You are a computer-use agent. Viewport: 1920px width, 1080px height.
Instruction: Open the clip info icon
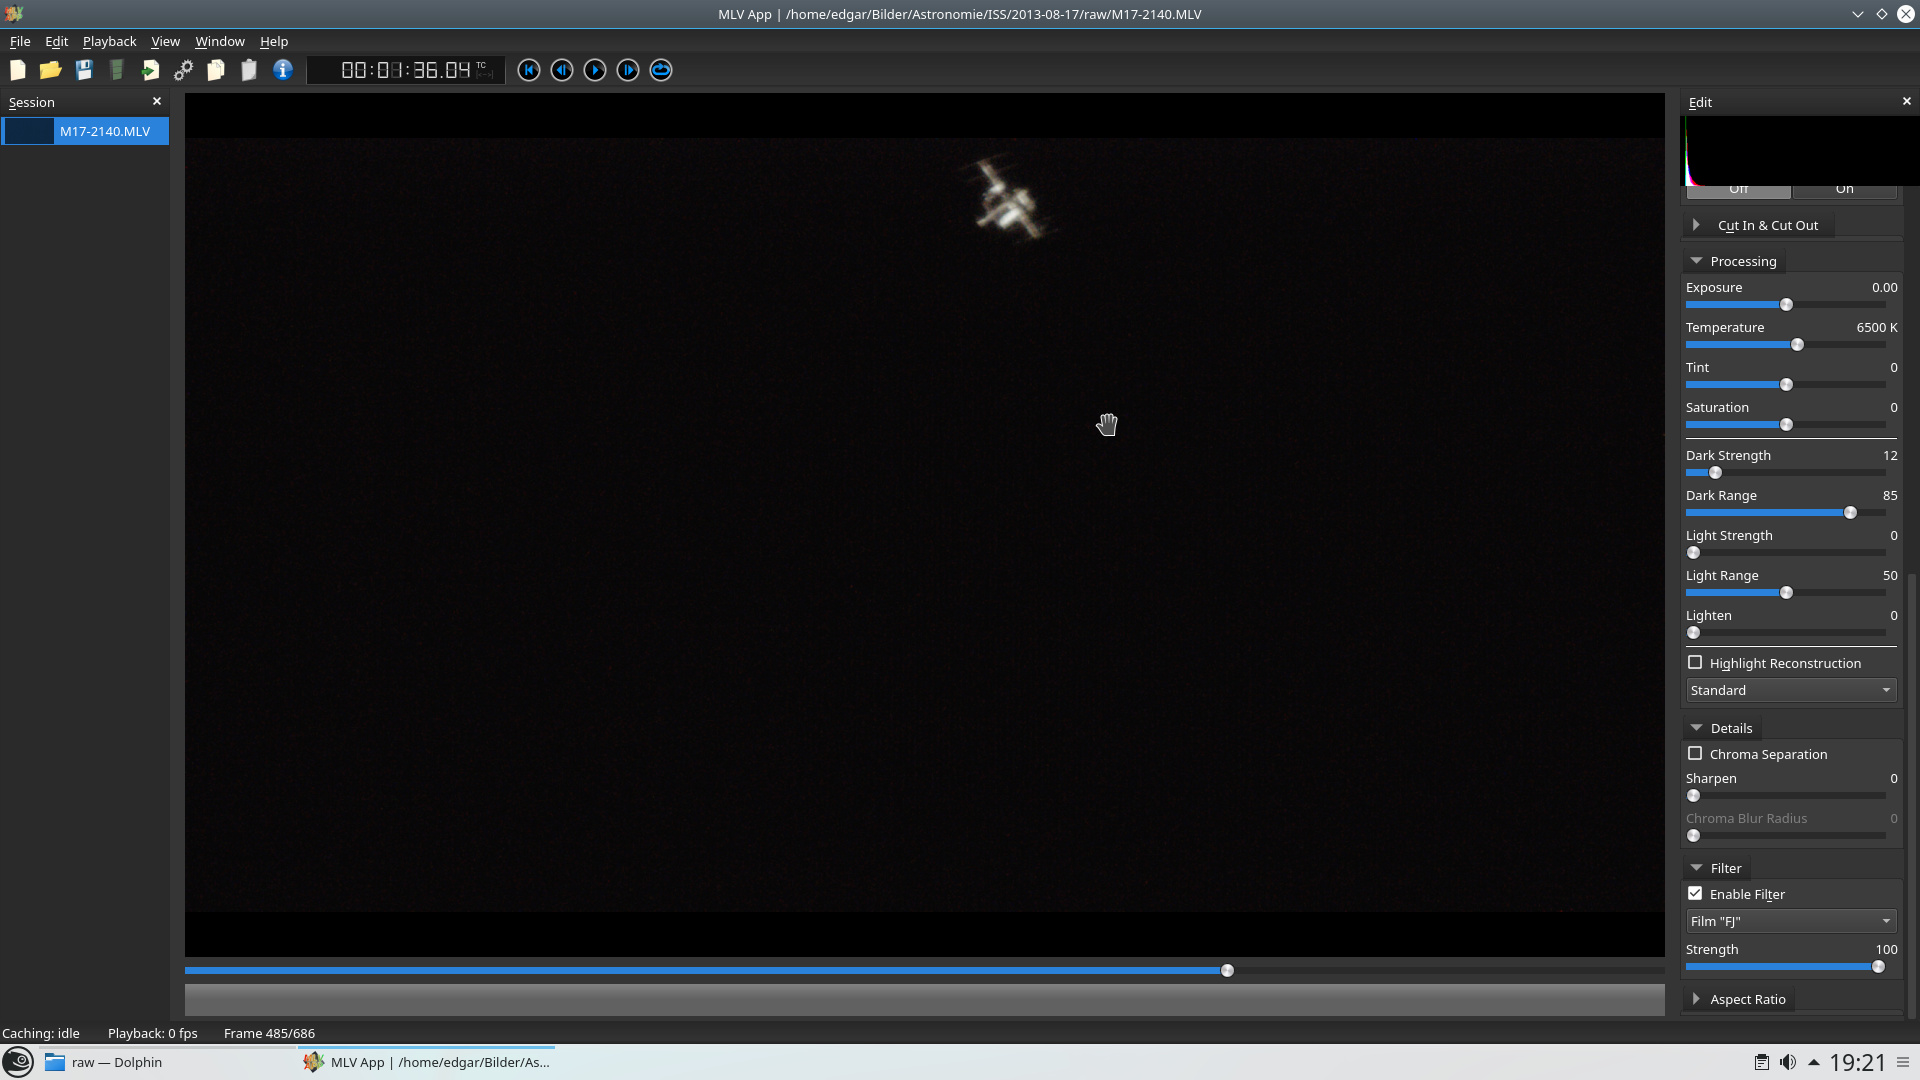pos(283,70)
